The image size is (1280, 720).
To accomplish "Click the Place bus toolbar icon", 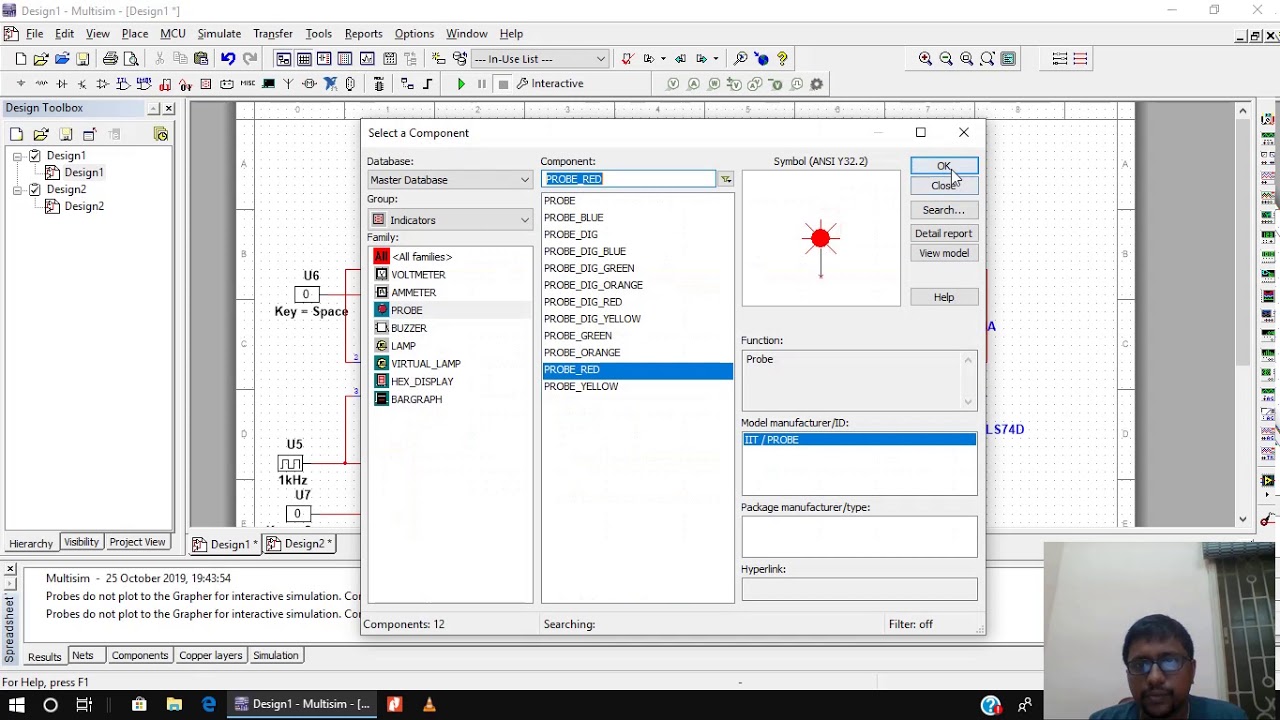I will (428, 84).
